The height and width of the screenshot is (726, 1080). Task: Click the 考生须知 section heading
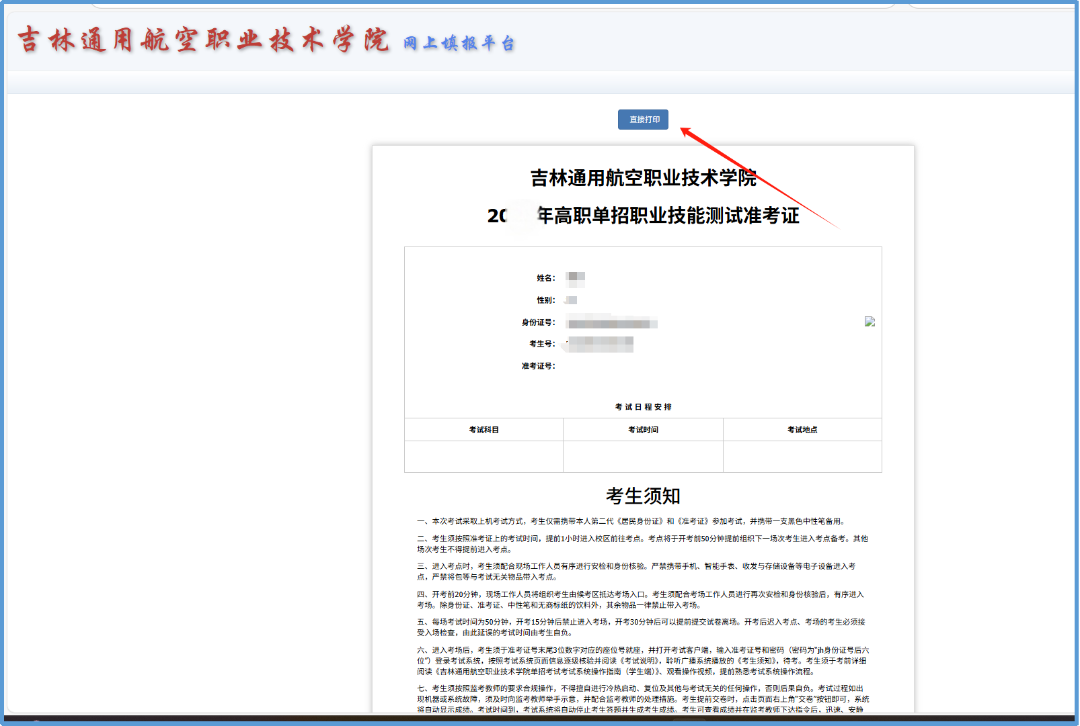(643, 496)
